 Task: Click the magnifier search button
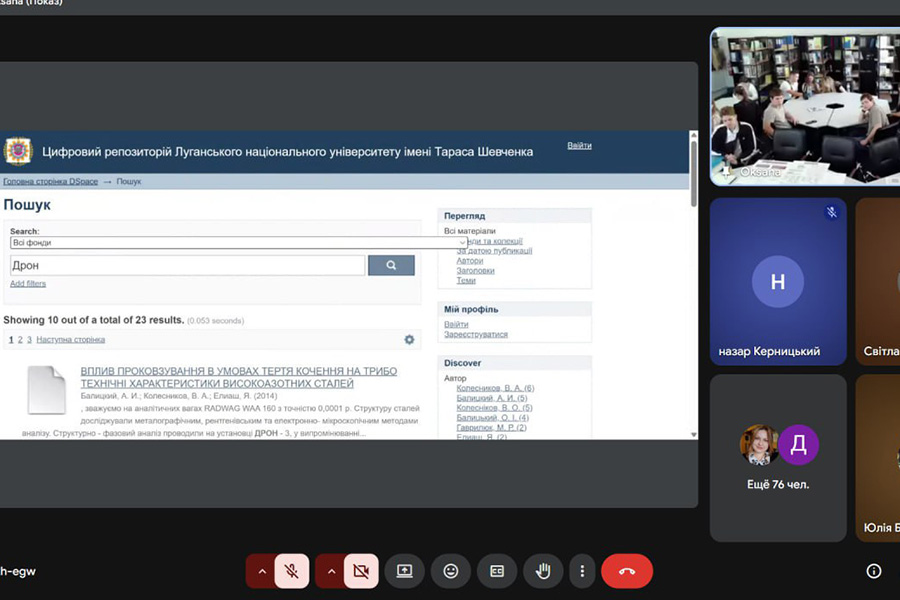(x=391, y=265)
